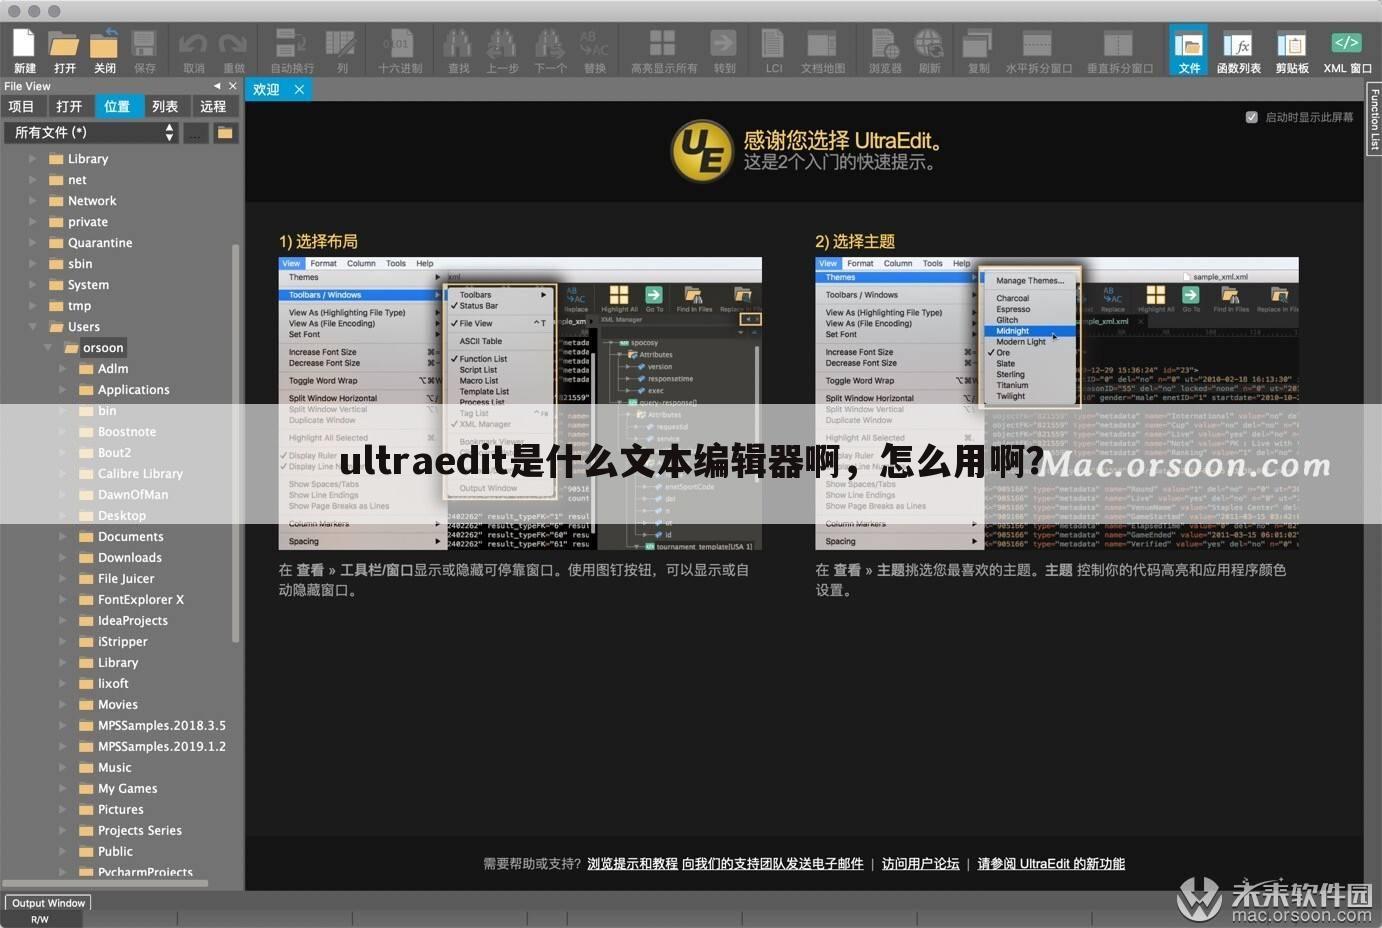Open the Output Window tab

pyautogui.click(x=49, y=903)
